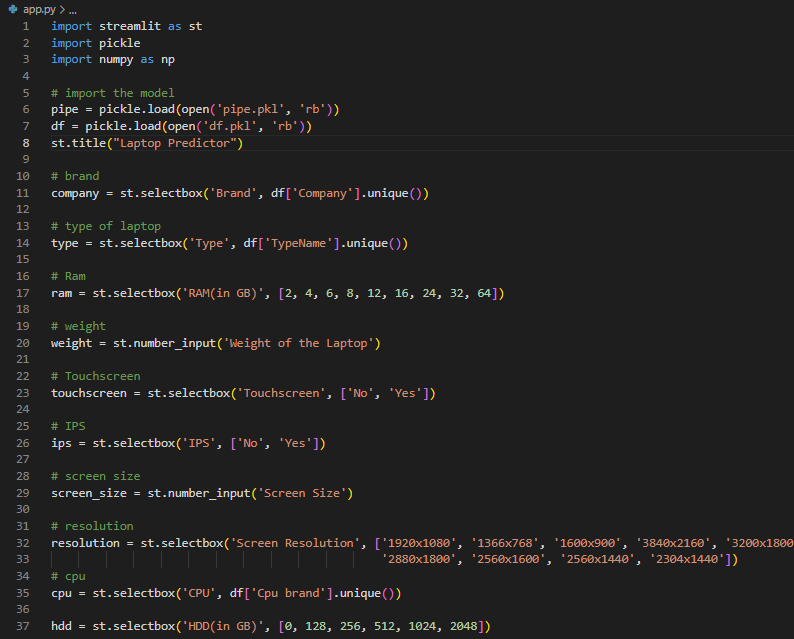The width and height of the screenshot is (794, 639).
Task: Open the breadcrumb ellipsis after app.py
Action: (73, 10)
